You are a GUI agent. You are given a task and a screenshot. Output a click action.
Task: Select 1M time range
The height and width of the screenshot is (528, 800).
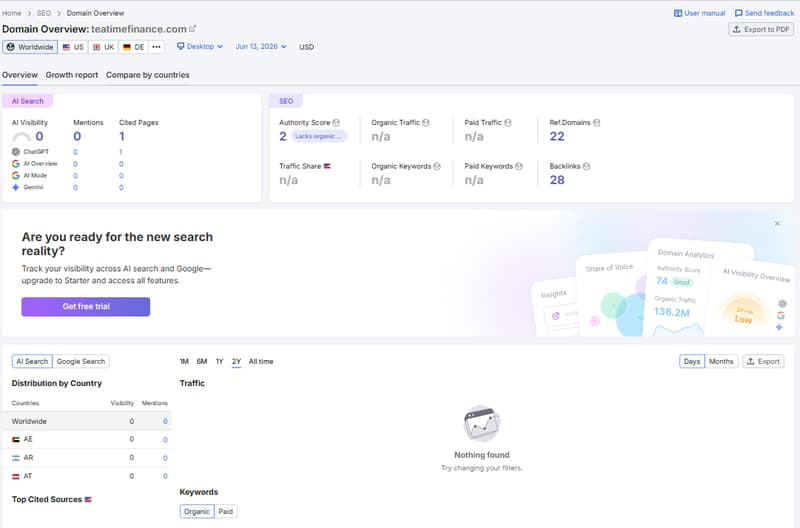pos(184,361)
